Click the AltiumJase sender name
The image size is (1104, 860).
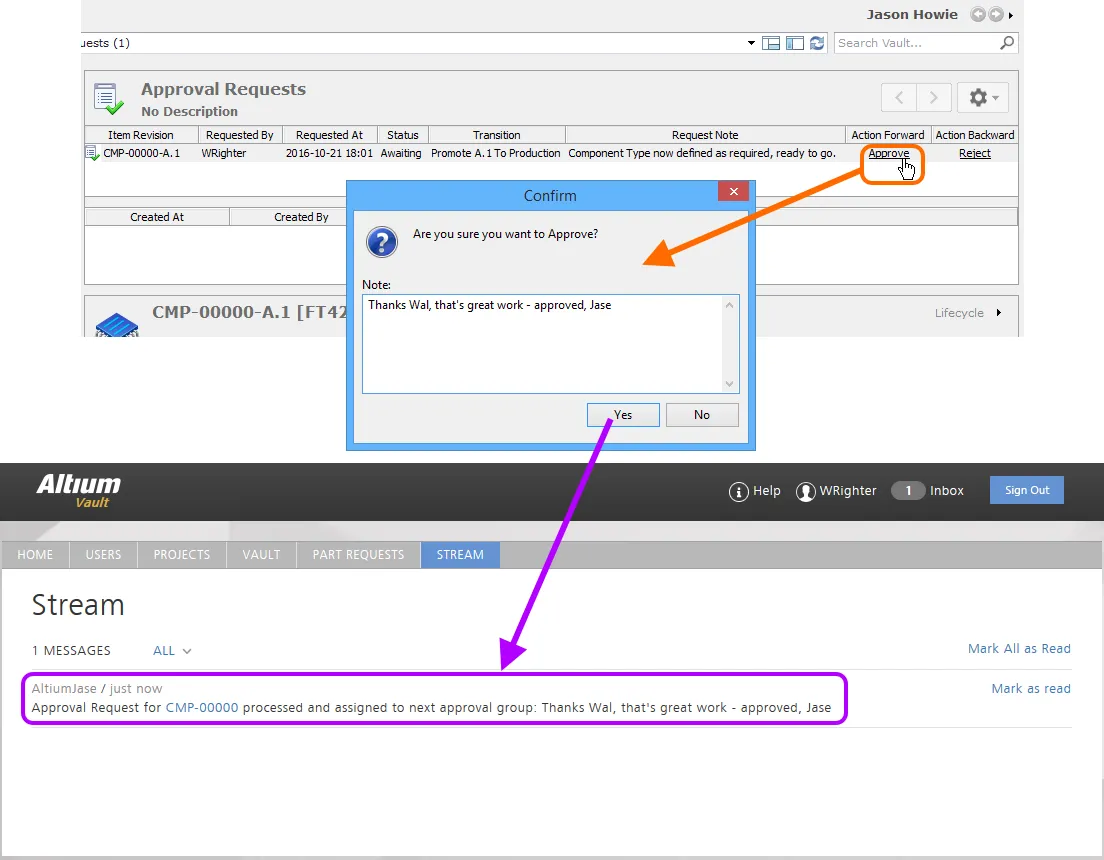click(x=64, y=689)
